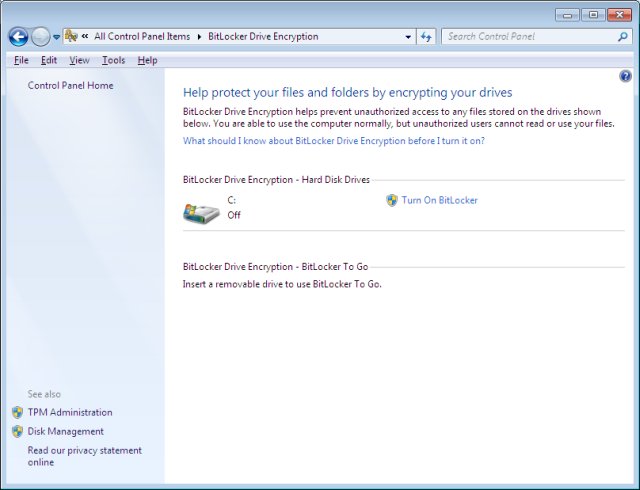Click the TPM Administration shield icon
Image resolution: width=640 pixels, height=490 pixels.
(17, 412)
